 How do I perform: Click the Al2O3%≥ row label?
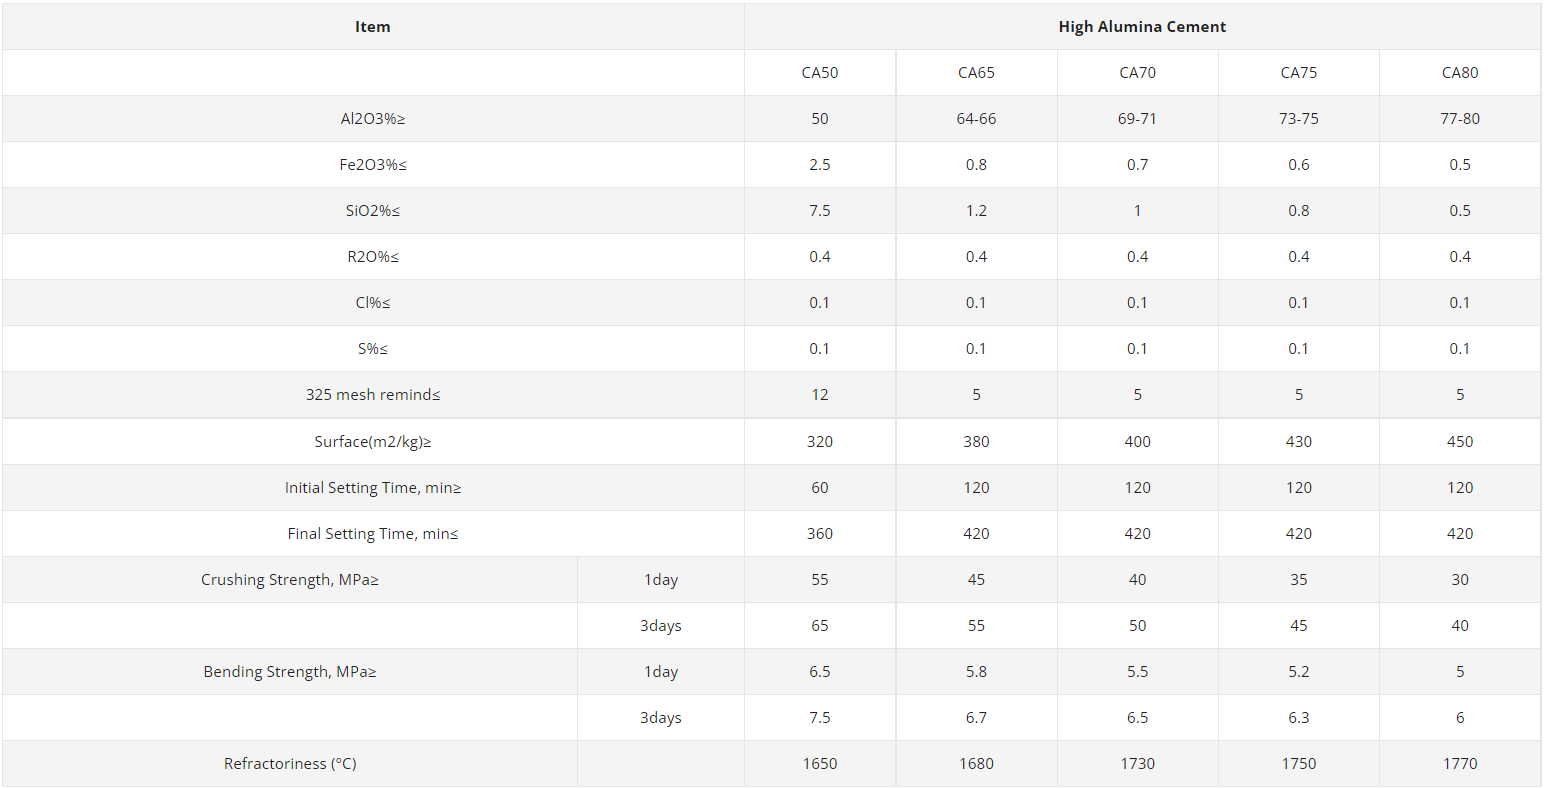pos(373,119)
